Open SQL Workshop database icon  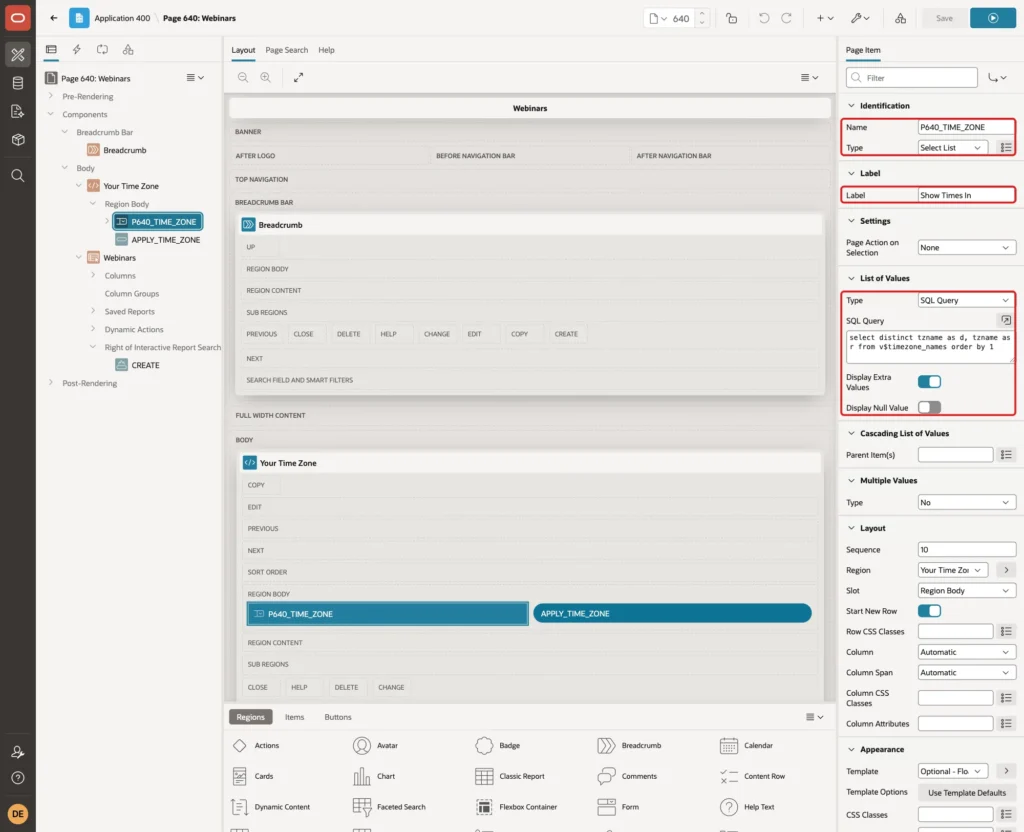tap(18, 83)
